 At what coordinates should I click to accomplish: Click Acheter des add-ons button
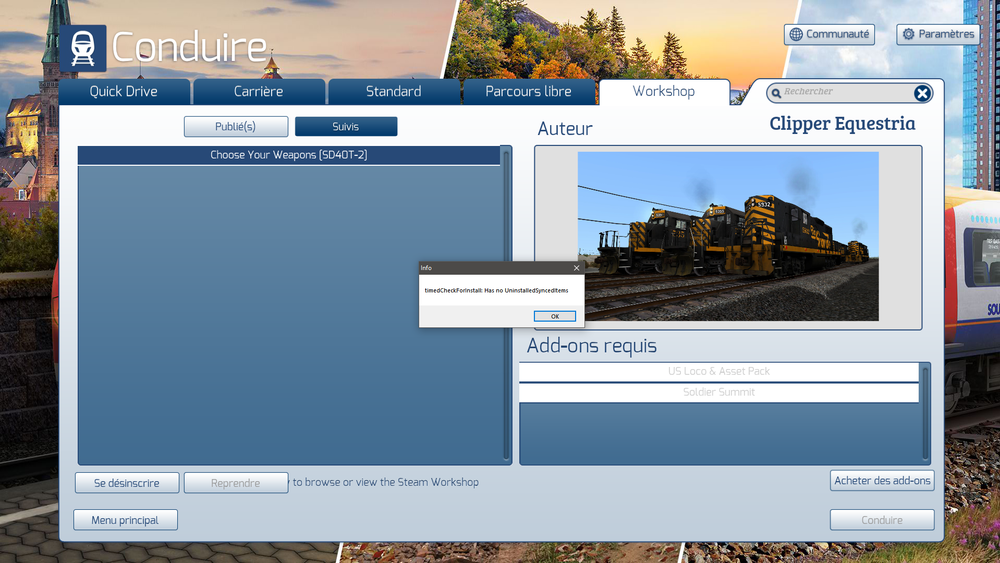(882, 481)
